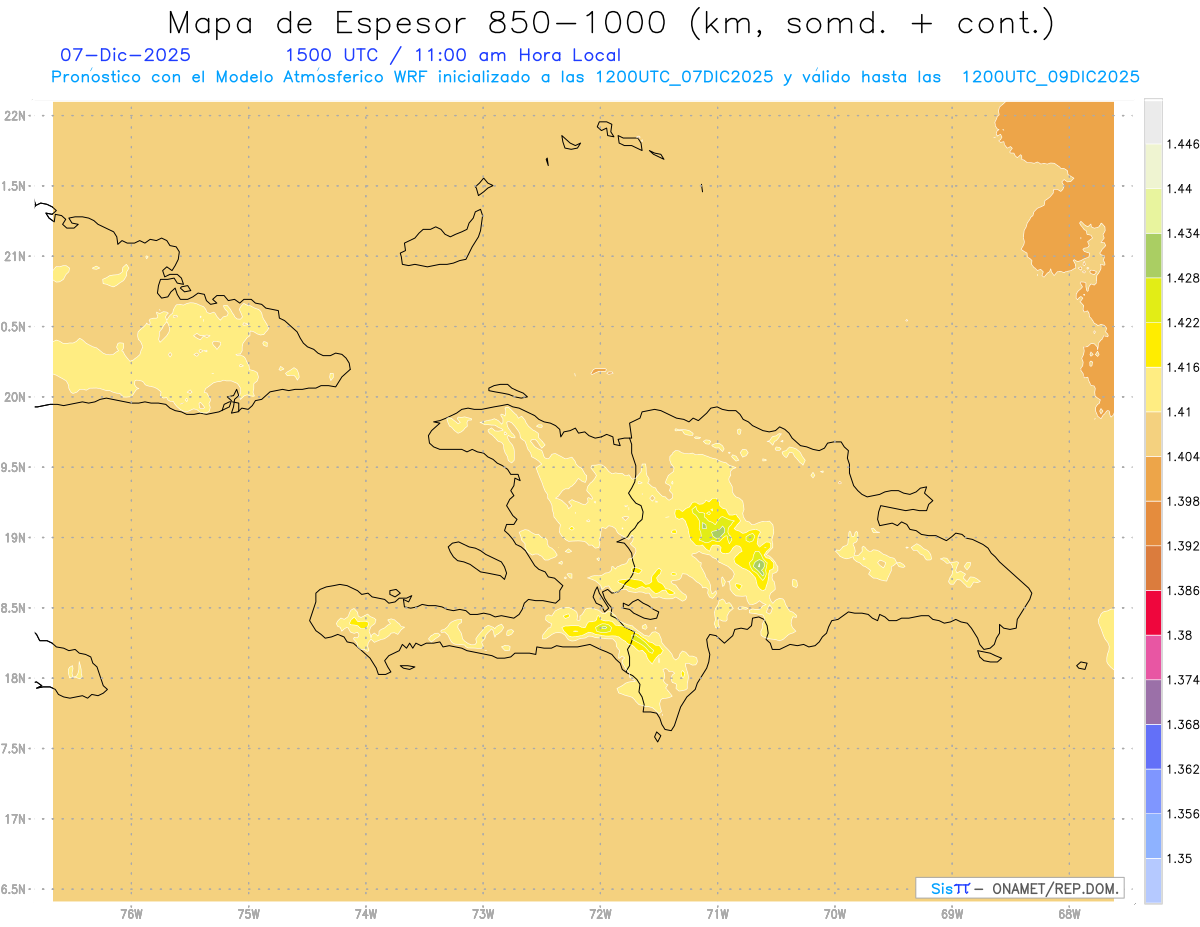The width and height of the screenshot is (1200, 927).
Task: Click the purple legend swatch between 1.368 and 1.374
Action: [1153, 702]
